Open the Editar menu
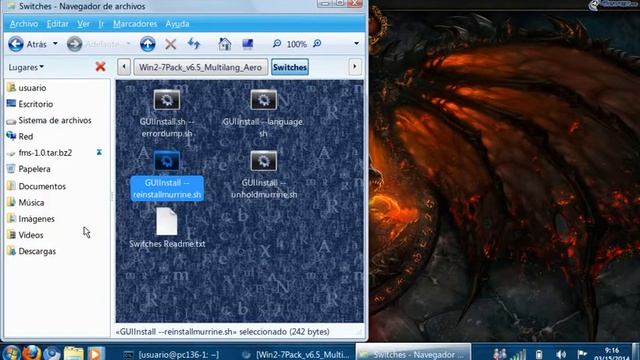Viewport: 640px width, 360px height. pyautogui.click(x=58, y=24)
